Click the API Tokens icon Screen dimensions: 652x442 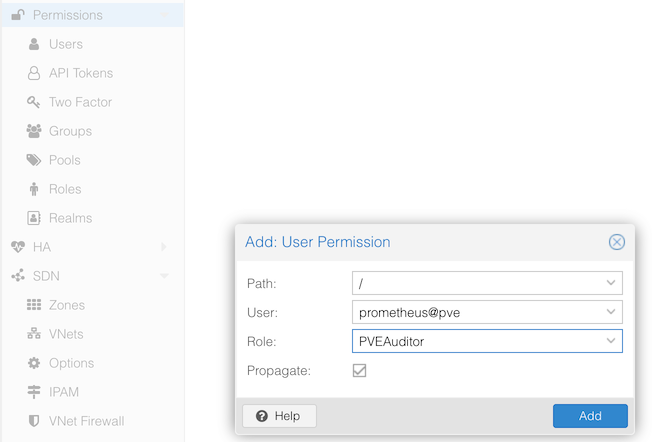click(33, 73)
